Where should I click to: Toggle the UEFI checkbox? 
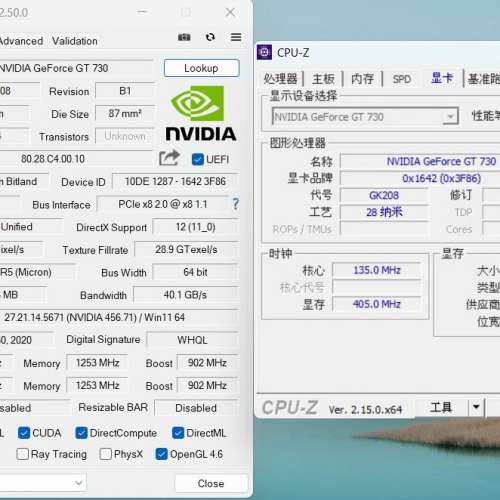point(198,160)
